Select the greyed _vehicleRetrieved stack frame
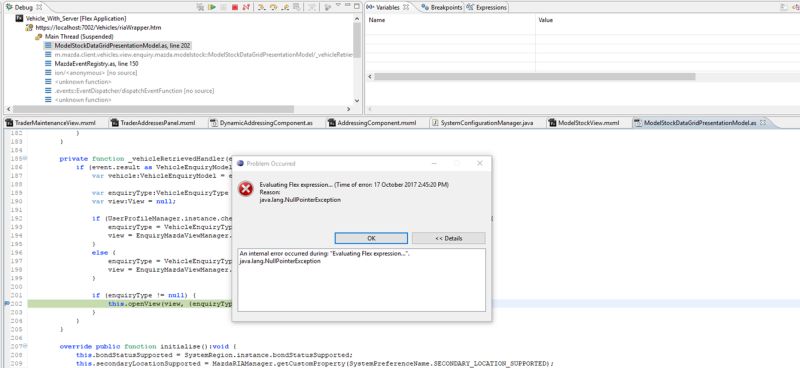This screenshot has width=800, height=368. pos(204,55)
